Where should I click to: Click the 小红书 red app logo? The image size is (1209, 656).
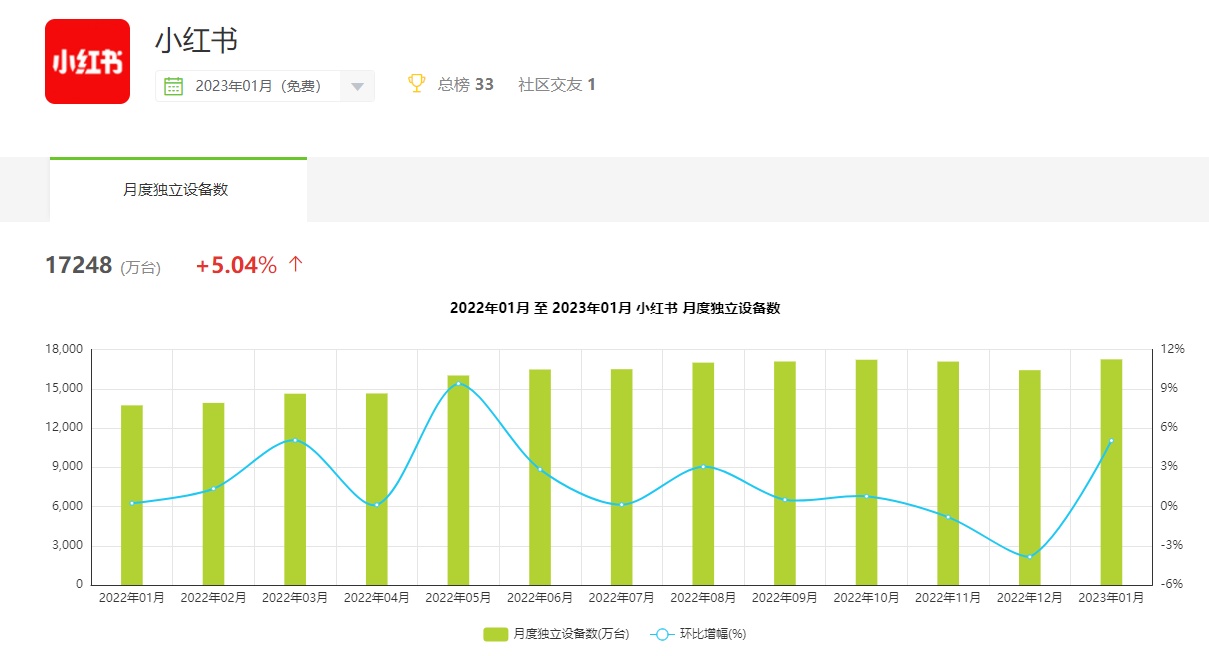click(x=87, y=61)
